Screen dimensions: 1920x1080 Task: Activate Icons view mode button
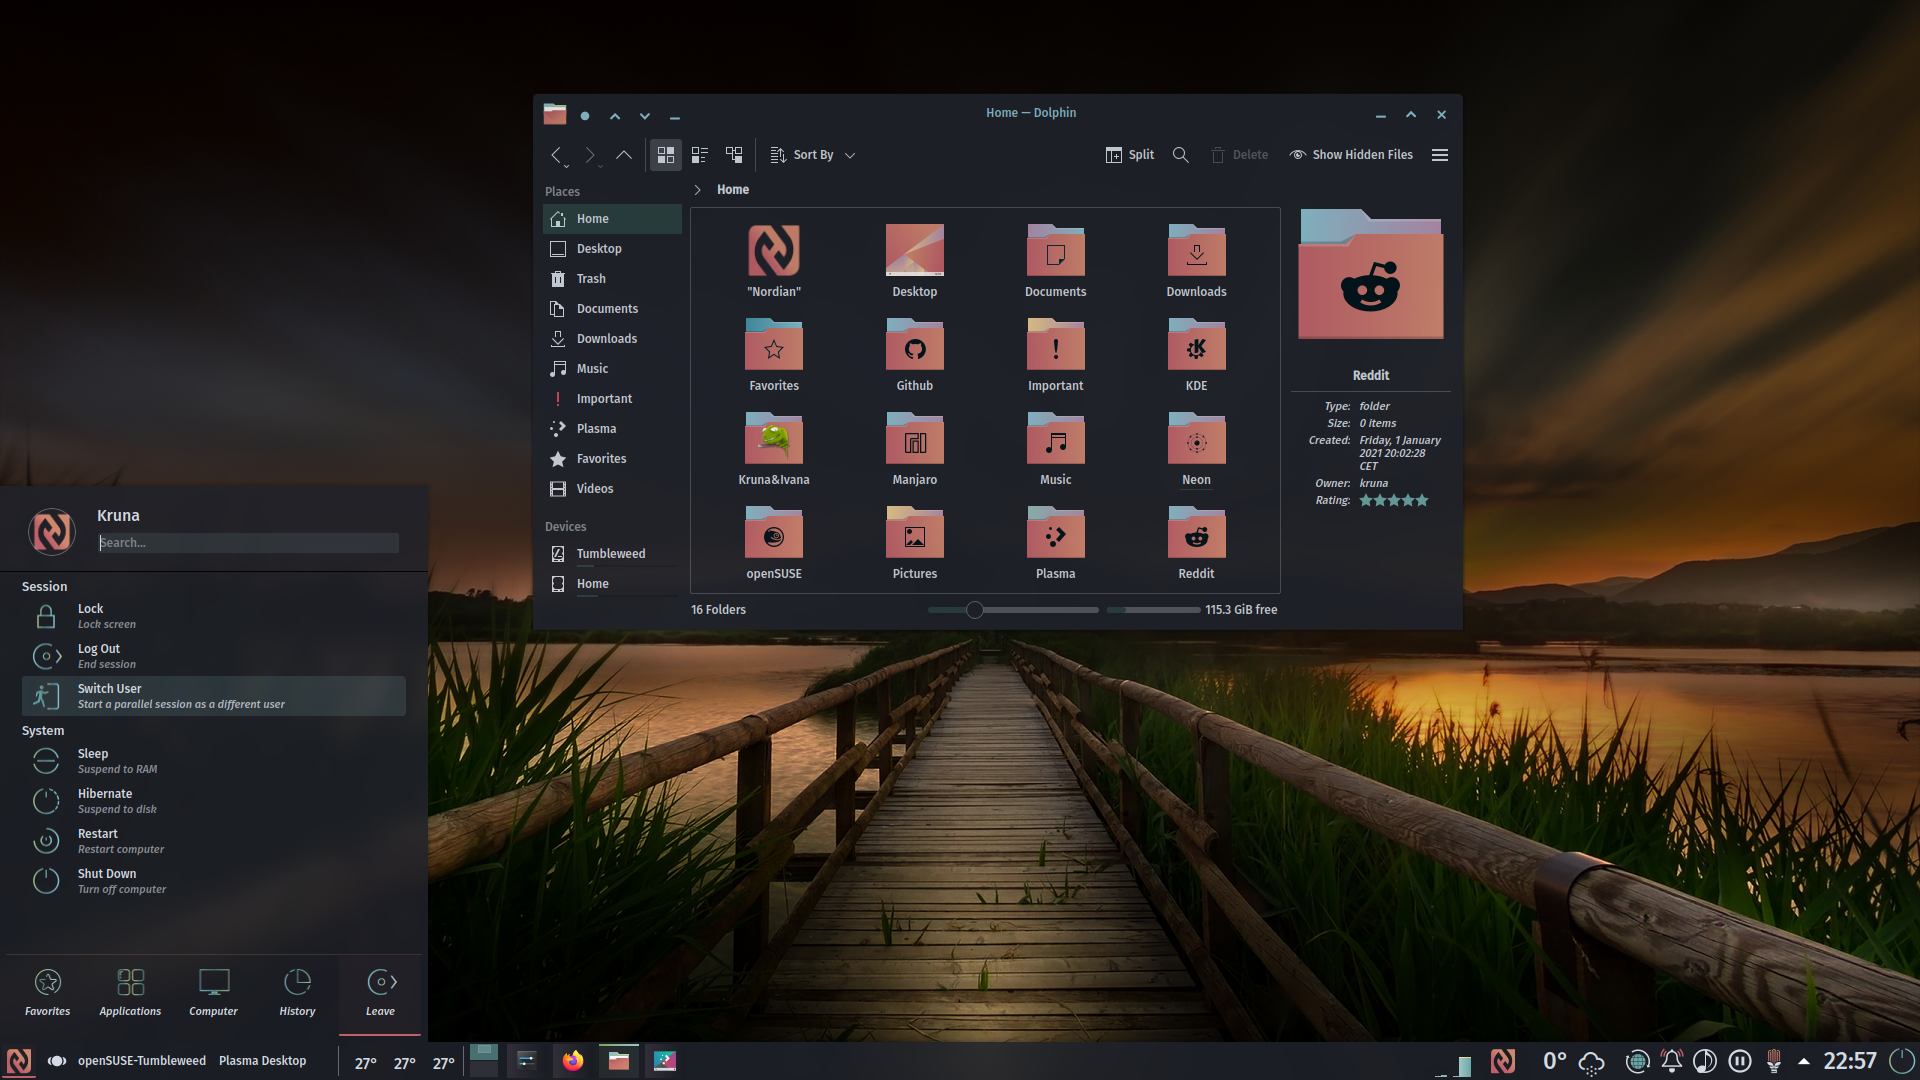pyautogui.click(x=666, y=155)
